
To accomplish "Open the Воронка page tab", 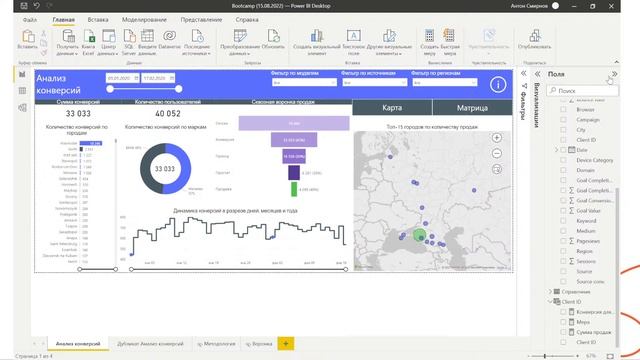I will click(259, 344).
